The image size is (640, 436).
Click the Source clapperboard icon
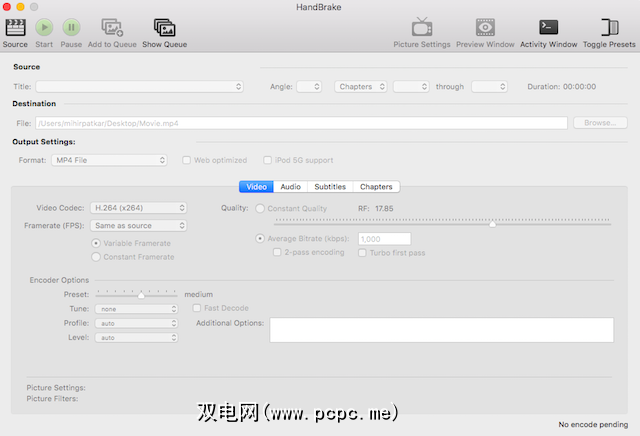coord(15,27)
